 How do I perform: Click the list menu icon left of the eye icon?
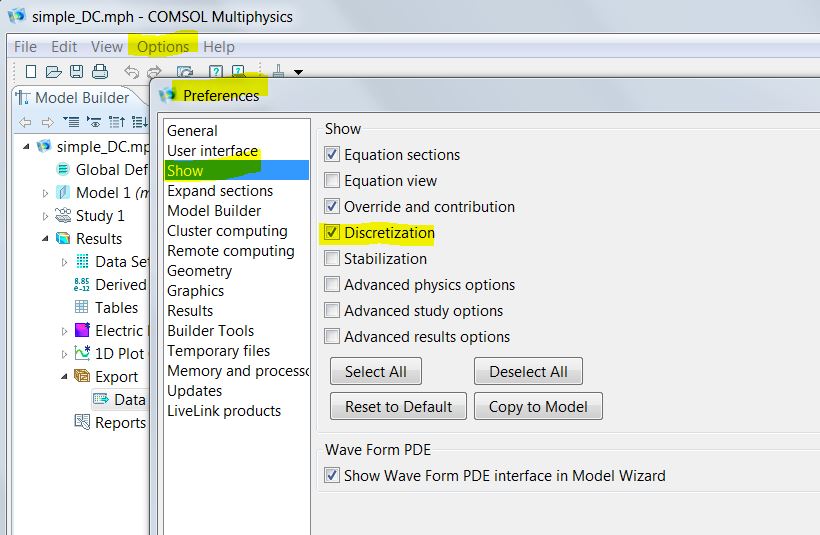point(71,122)
